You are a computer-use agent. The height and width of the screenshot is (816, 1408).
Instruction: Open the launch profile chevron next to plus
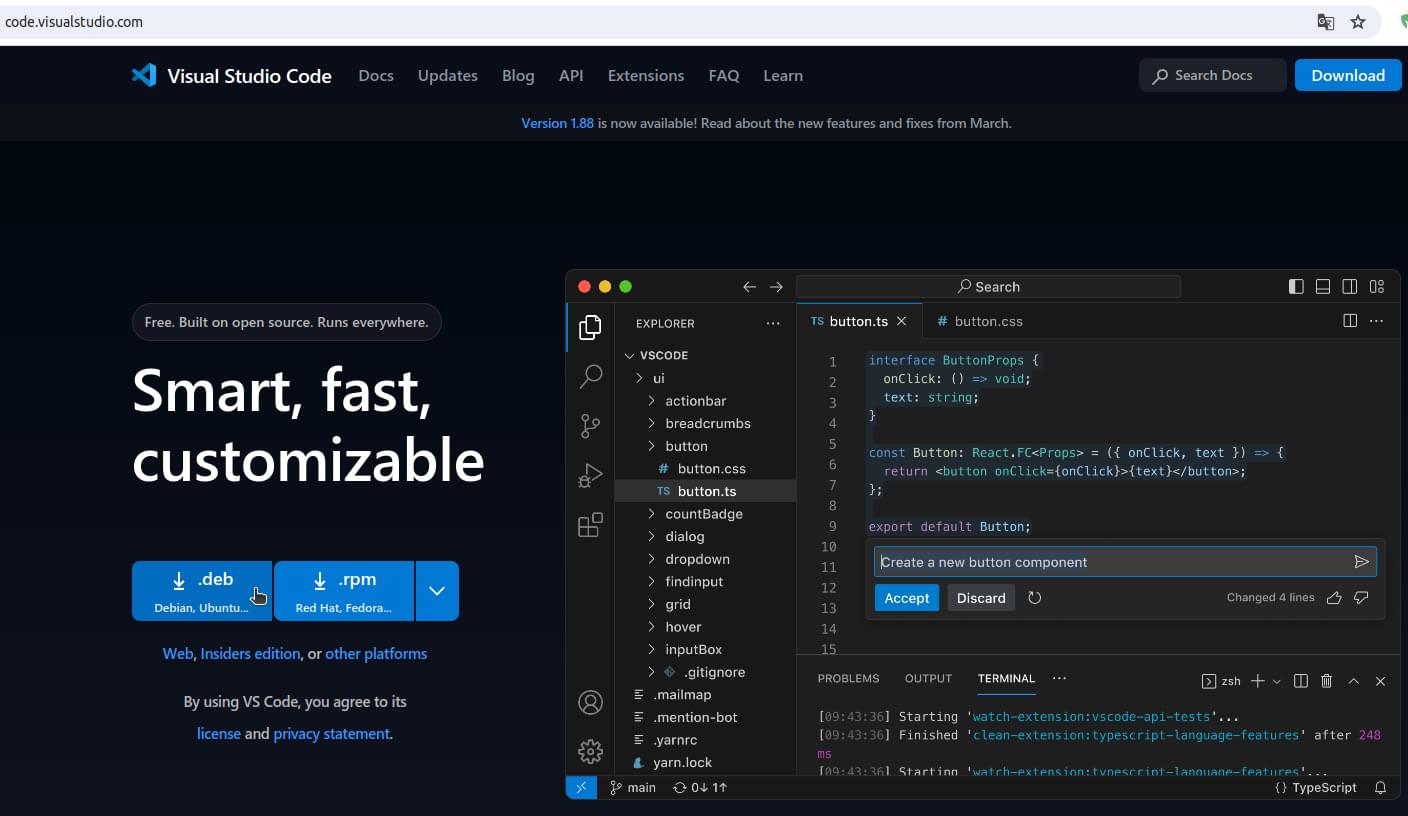1277,682
